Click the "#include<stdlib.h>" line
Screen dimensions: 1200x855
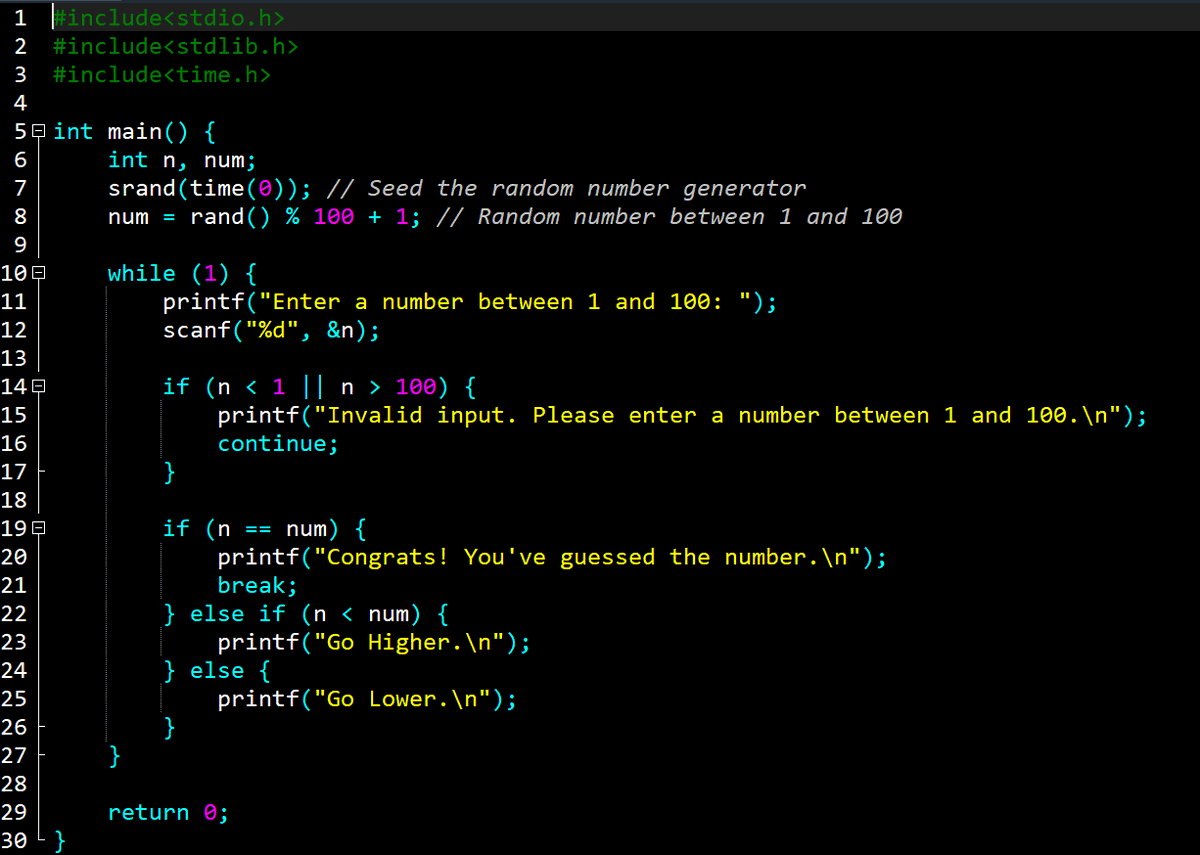pyautogui.click(x=175, y=46)
